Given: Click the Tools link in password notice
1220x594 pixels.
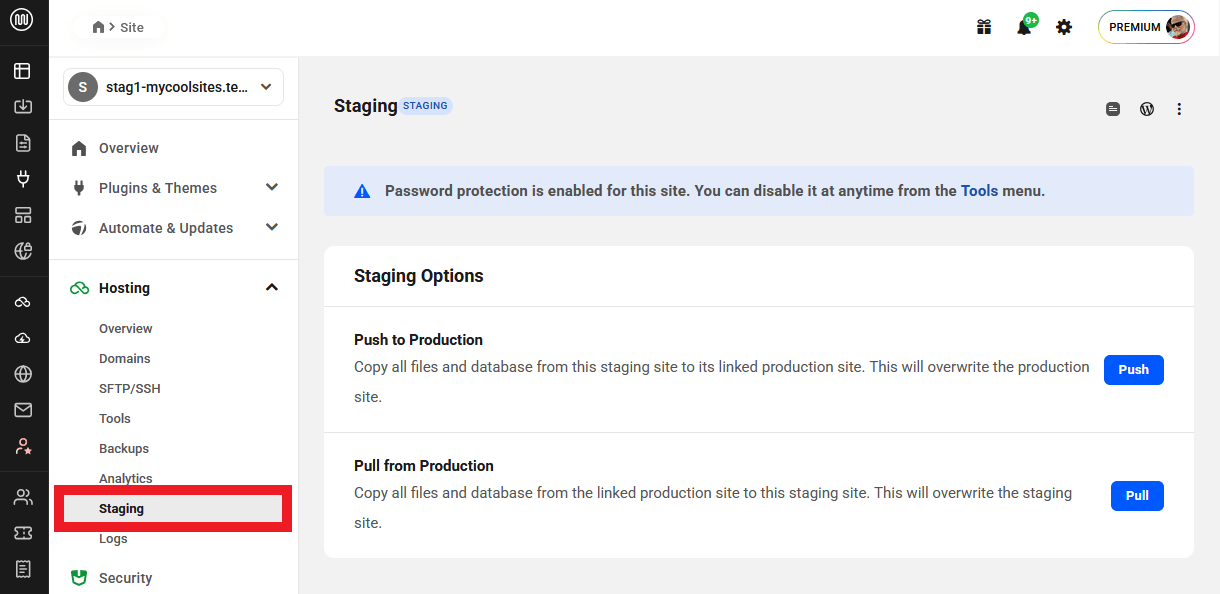Looking at the screenshot, I should pos(980,191).
